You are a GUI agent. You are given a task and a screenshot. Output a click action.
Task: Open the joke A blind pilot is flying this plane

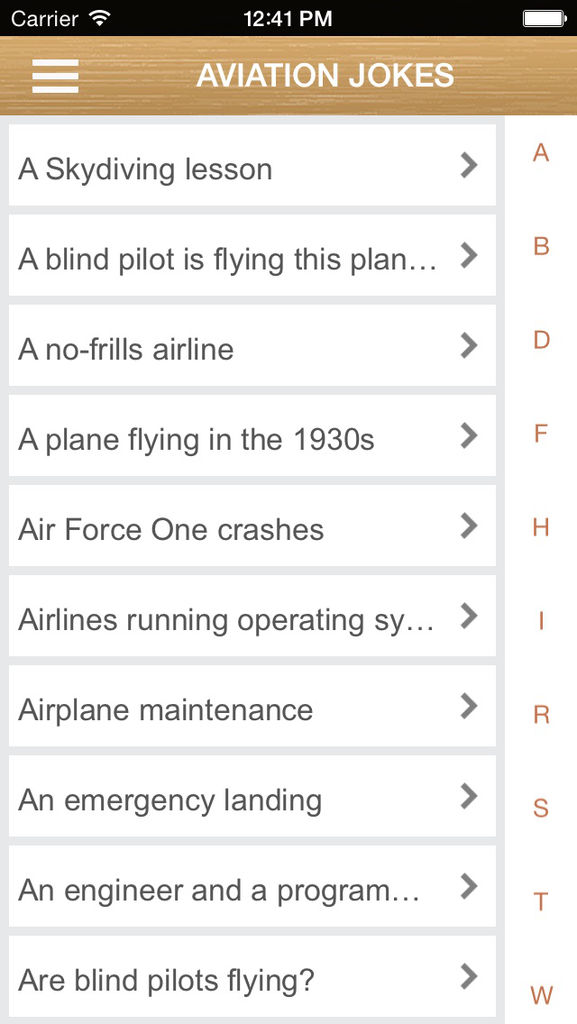(252, 255)
